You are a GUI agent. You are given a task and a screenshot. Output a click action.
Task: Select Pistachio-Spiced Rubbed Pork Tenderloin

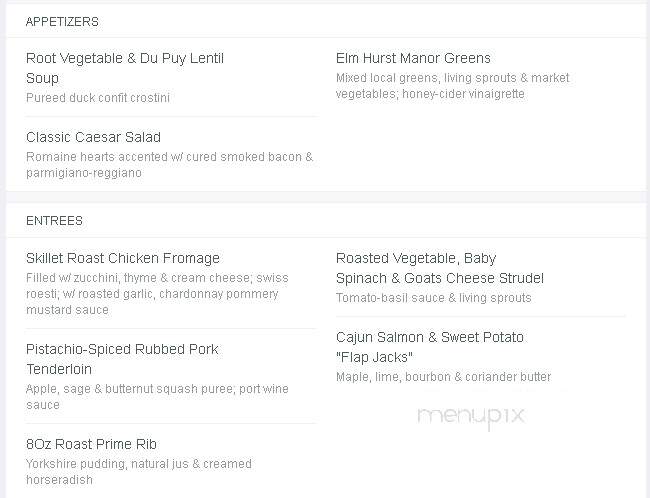click(122, 359)
